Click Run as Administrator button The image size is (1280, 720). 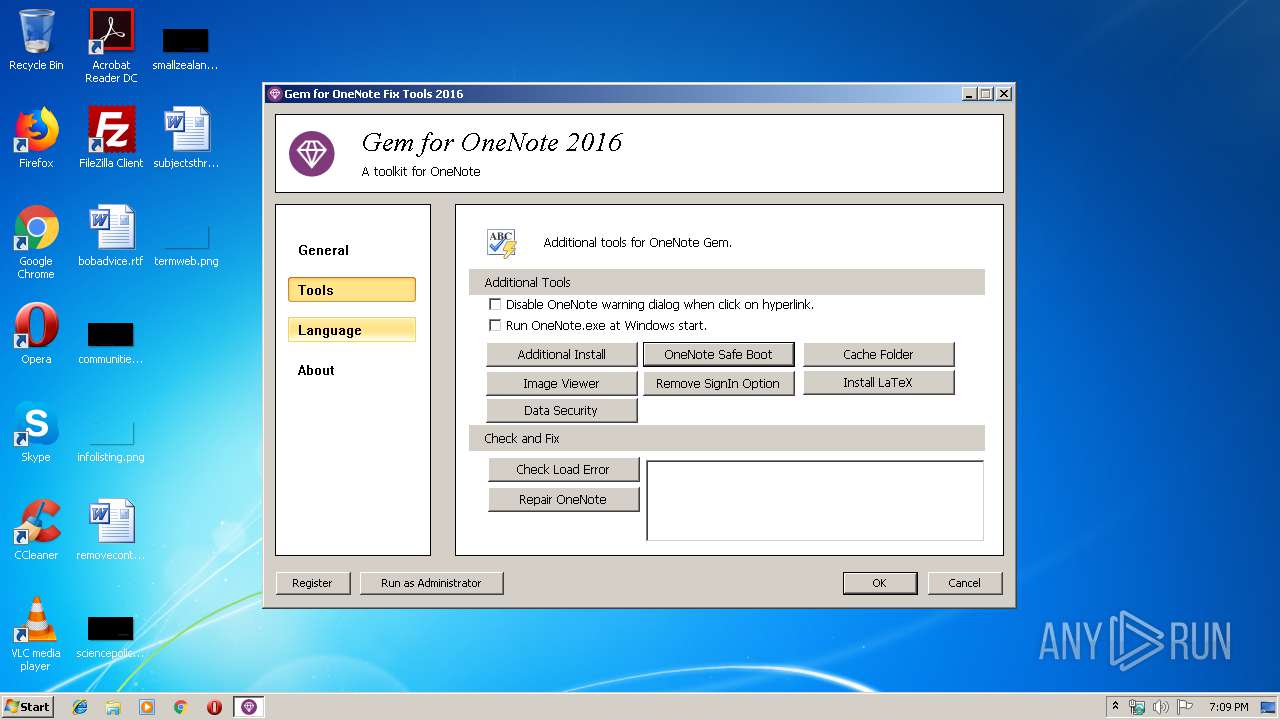coord(431,583)
